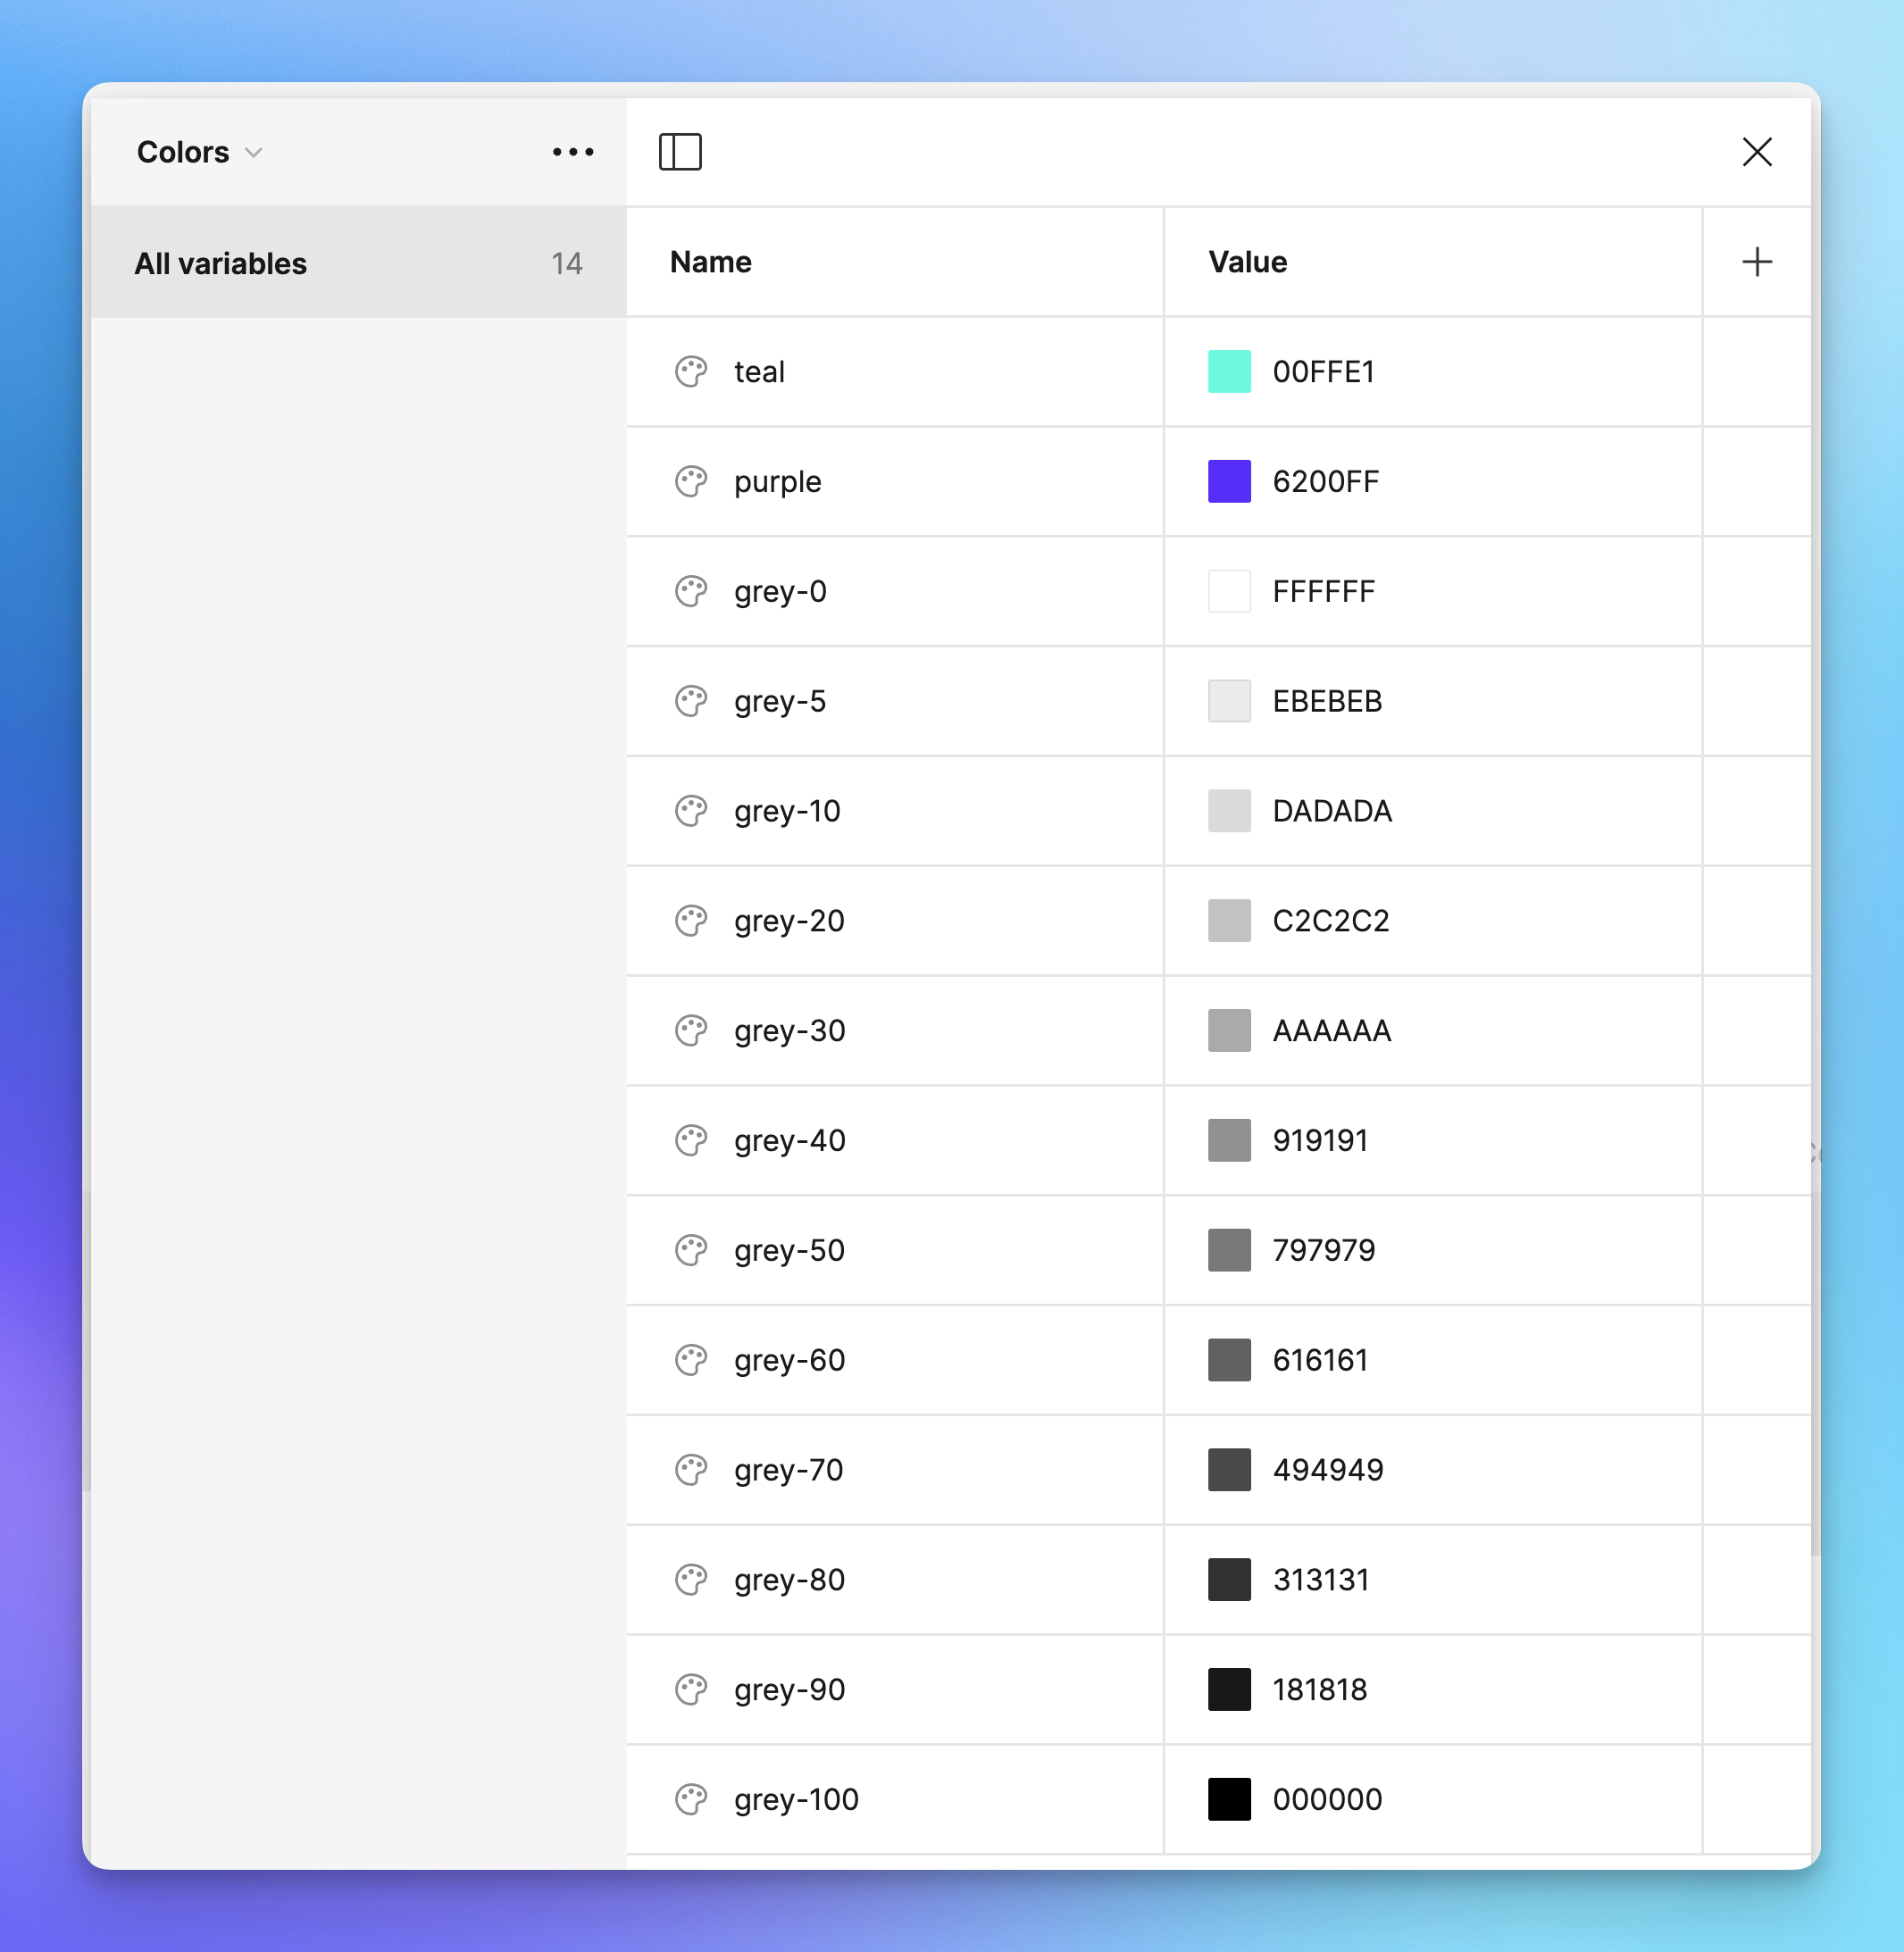Viewport: 1904px width, 1952px height.
Task: Open the Colors dropdown menu
Action: [x=197, y=152]
